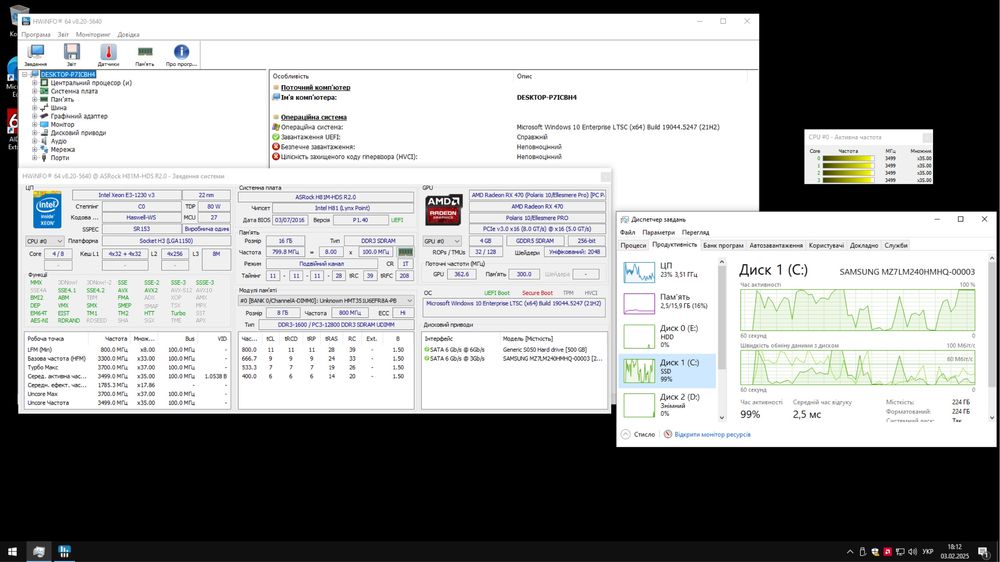
Task: Open the Моніторинг menu in HWiNFO
Action: [x=93, y=34]
